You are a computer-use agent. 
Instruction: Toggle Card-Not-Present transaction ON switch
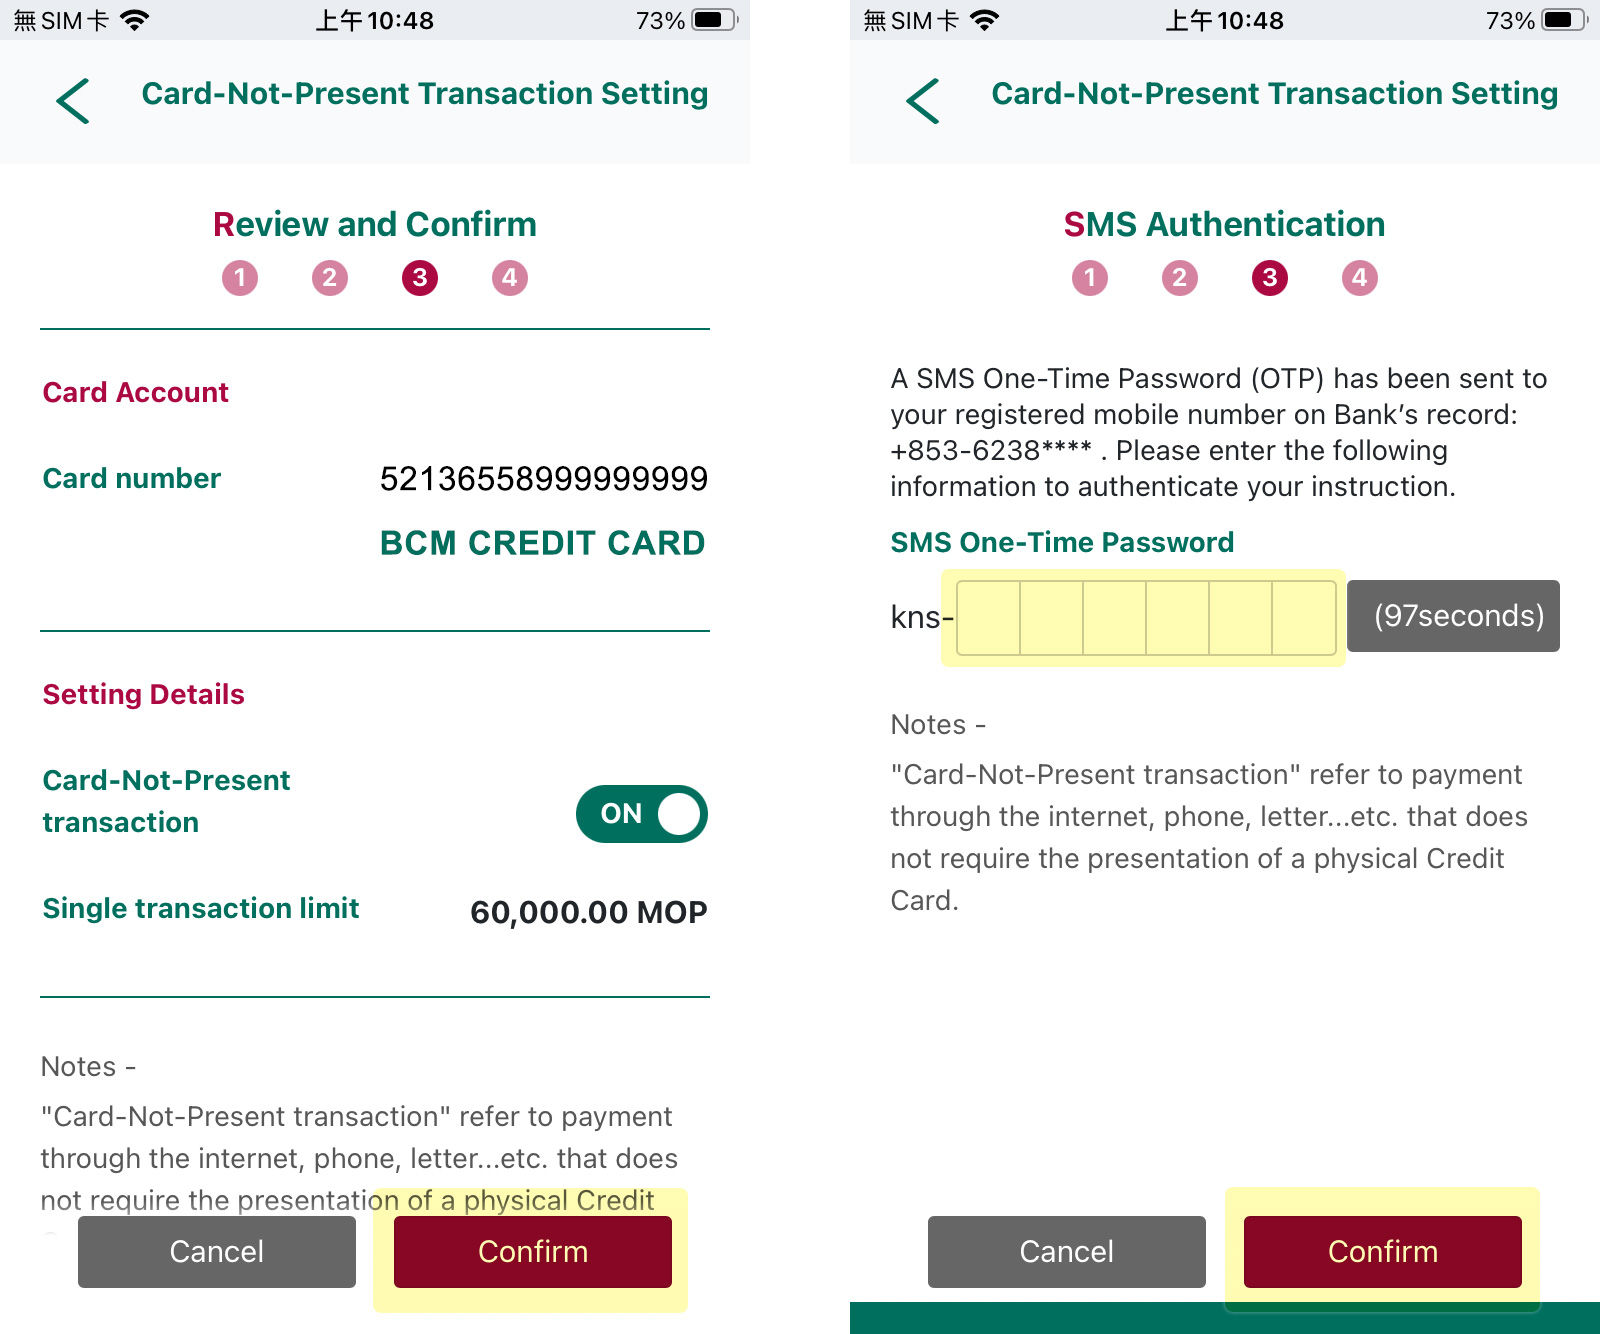coord(641,814)
